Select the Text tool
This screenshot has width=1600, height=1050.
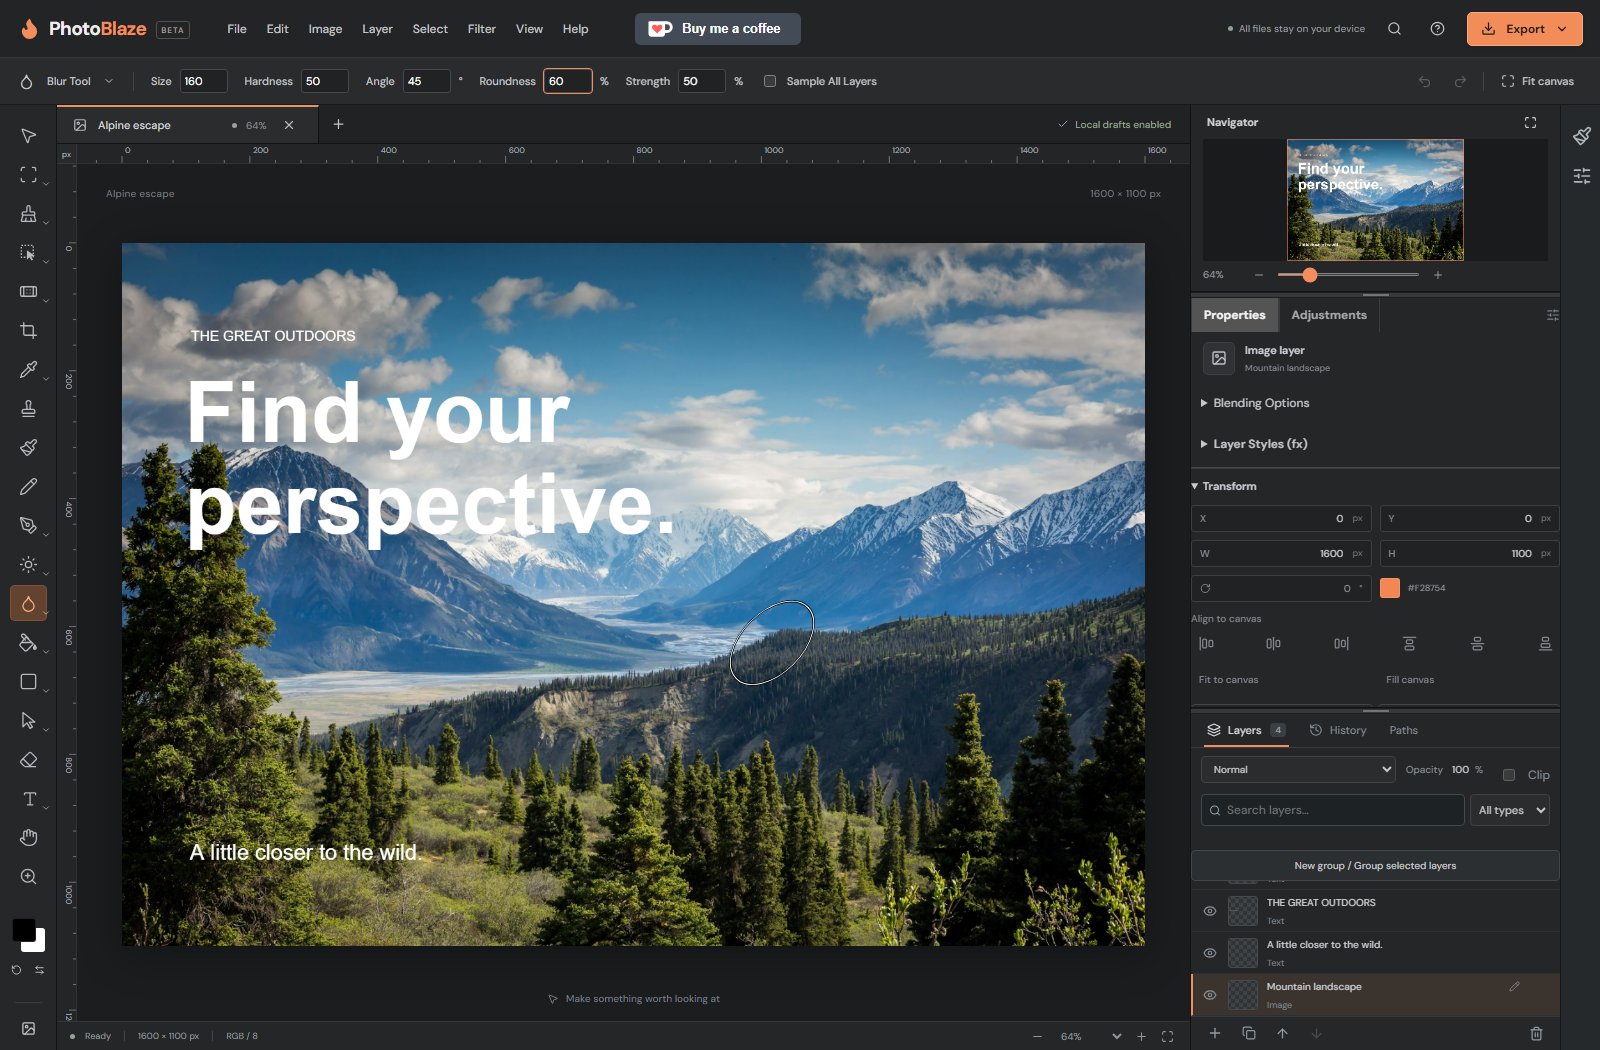(x=28, y=799)
